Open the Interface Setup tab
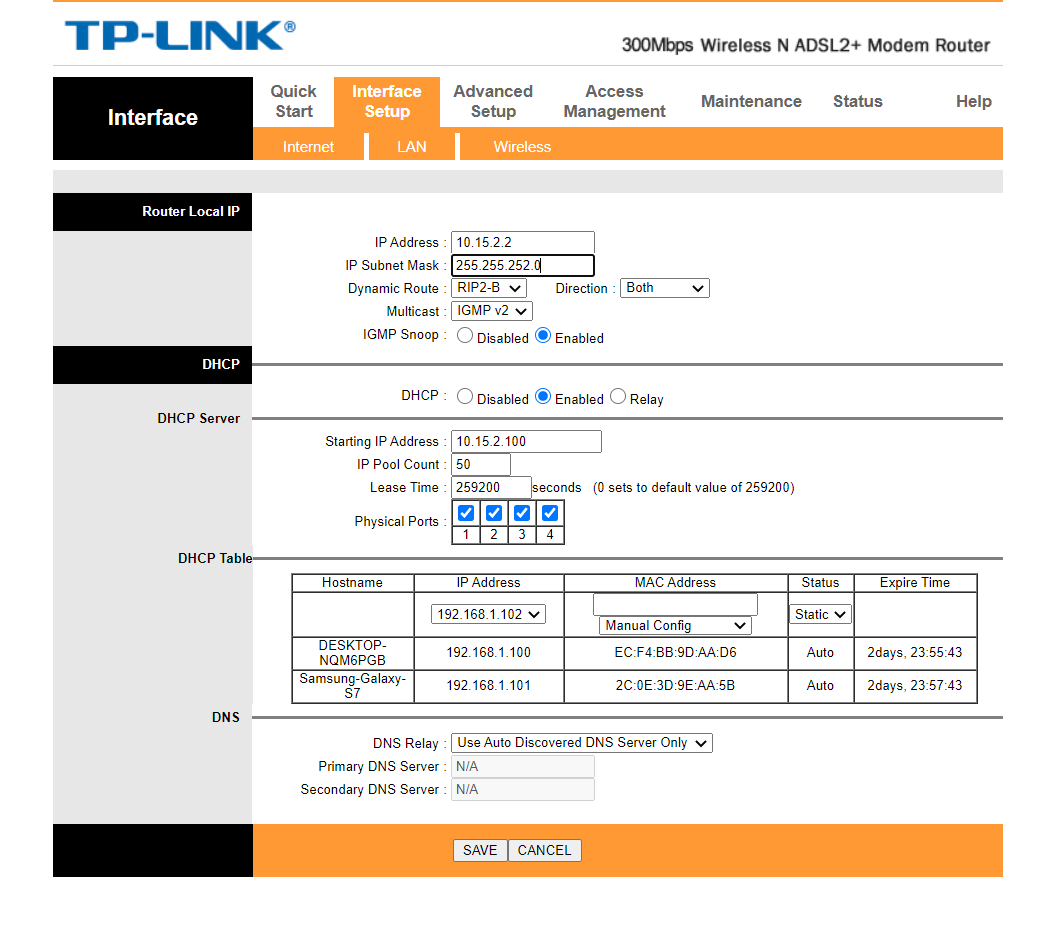Viewport: 1052px width, 928px height. 386,101
